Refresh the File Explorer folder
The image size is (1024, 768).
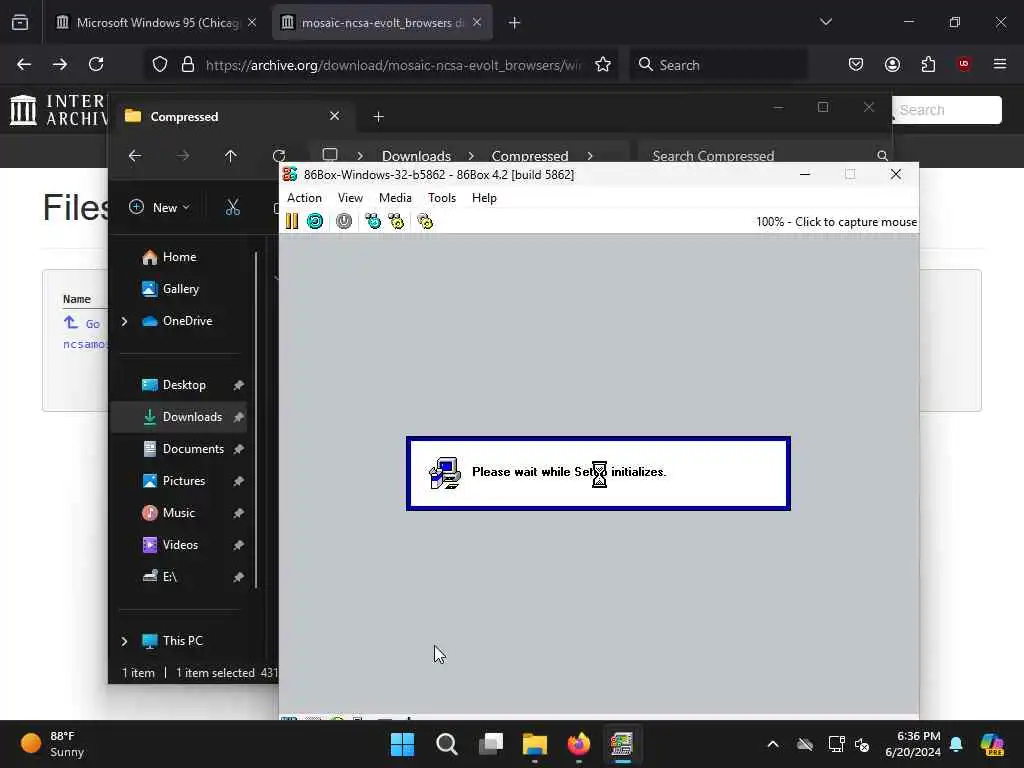(279, 155)
